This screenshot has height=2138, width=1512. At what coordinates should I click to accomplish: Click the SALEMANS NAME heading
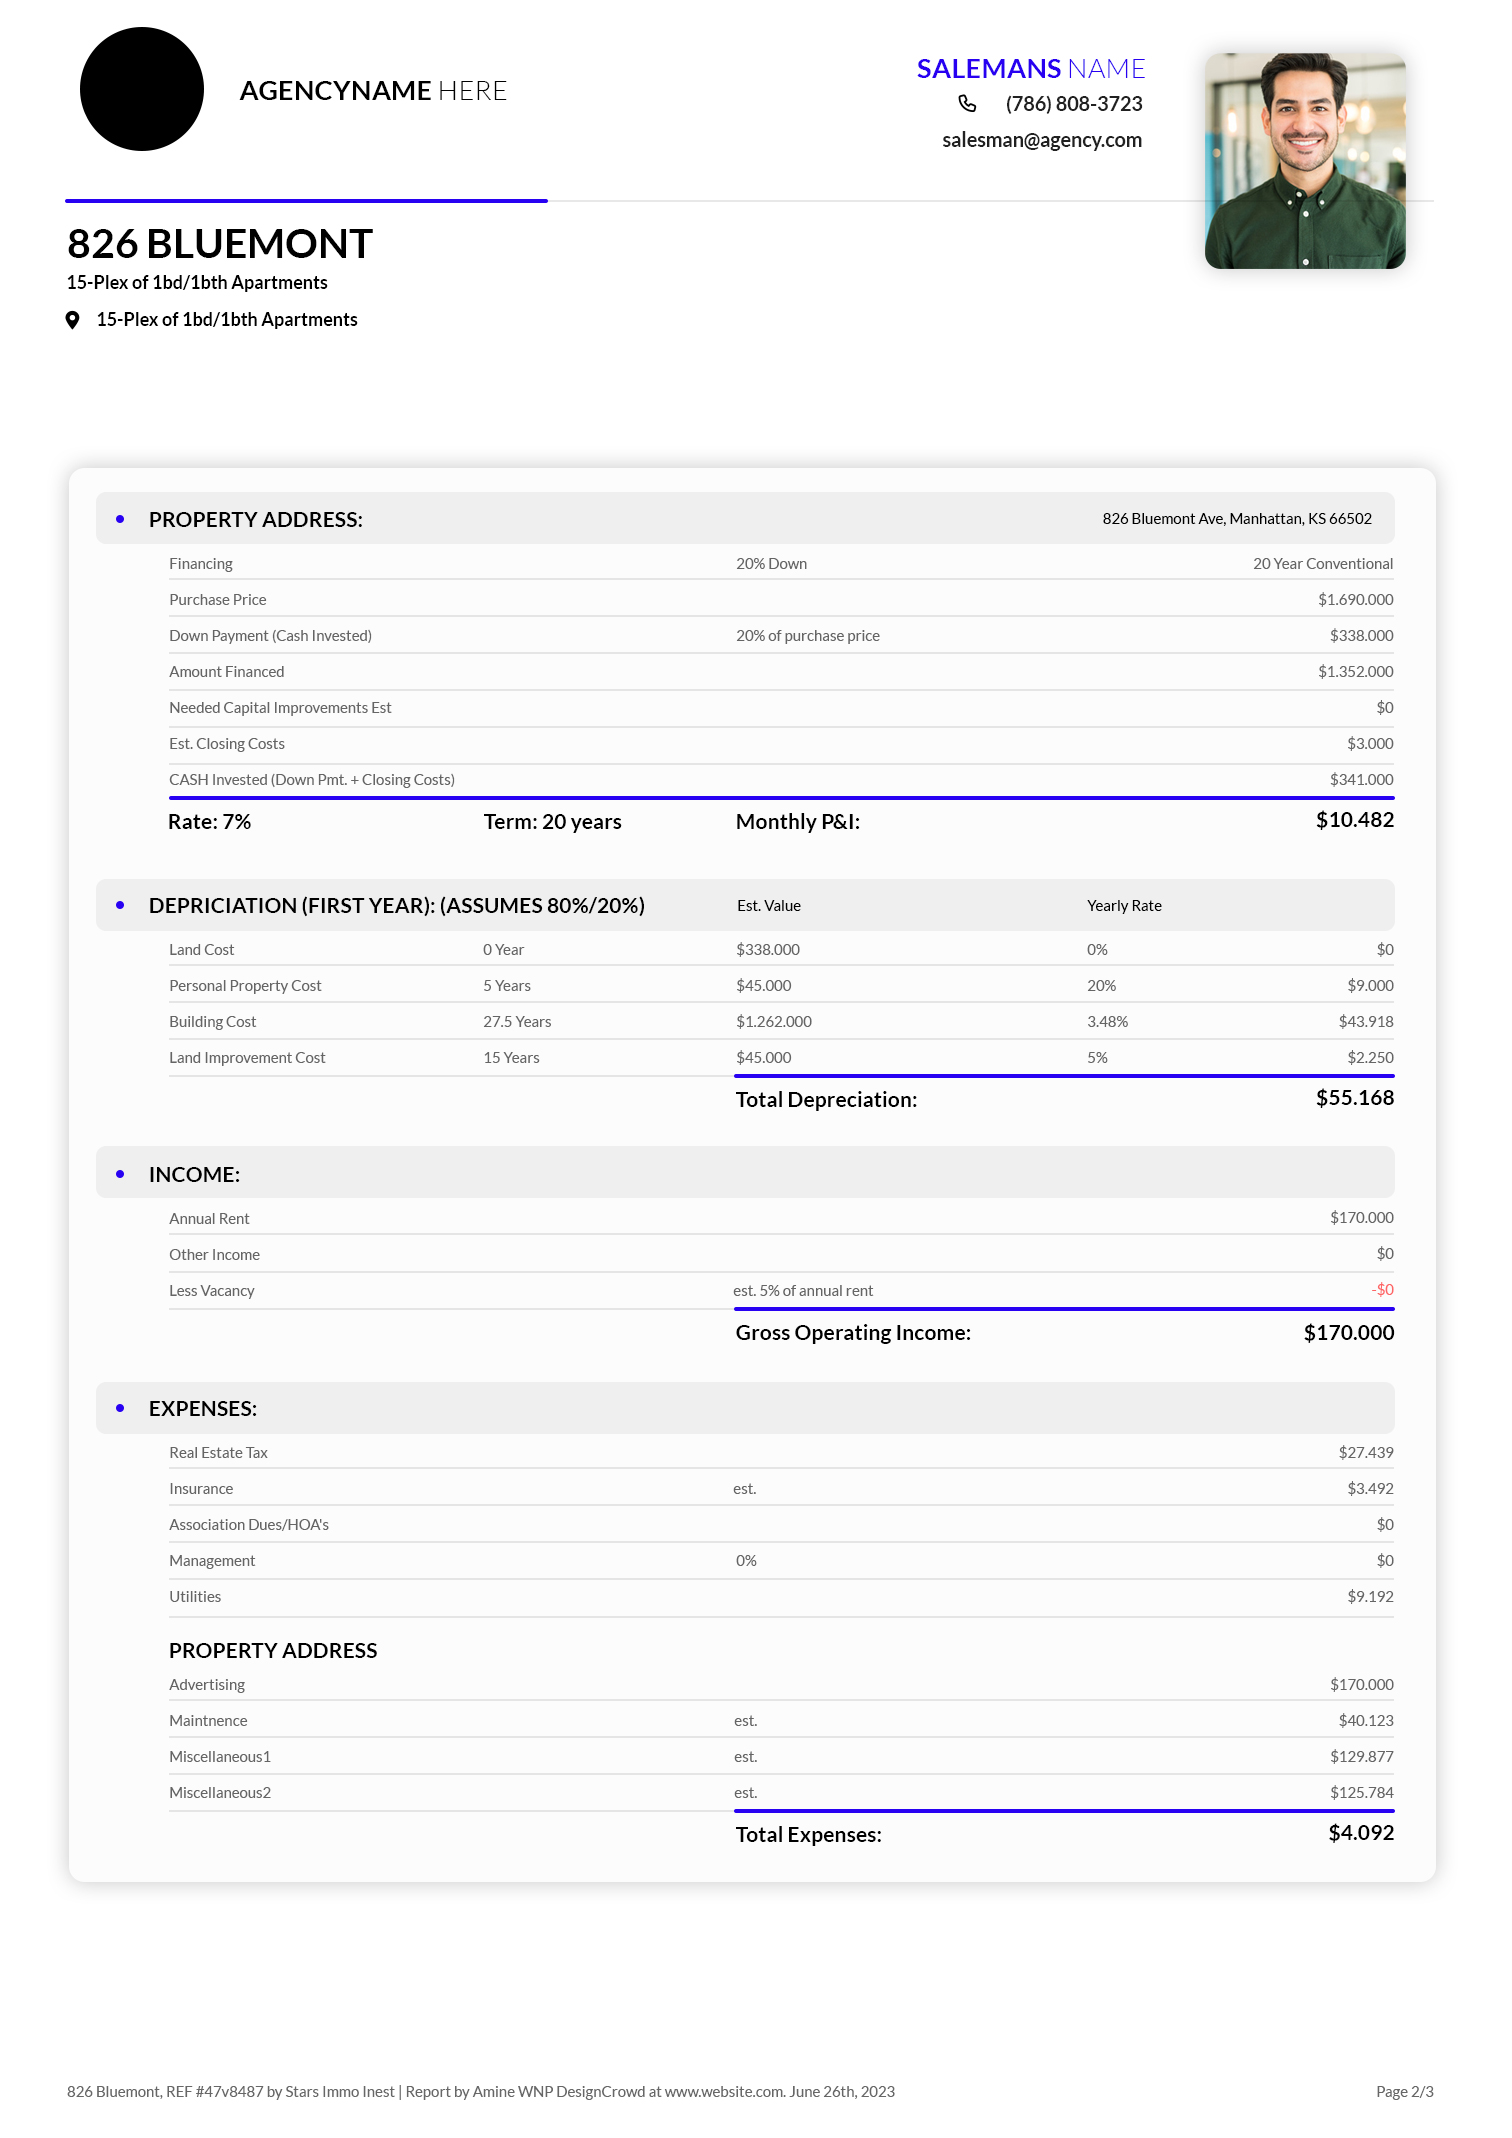(x=1030, y=69)
